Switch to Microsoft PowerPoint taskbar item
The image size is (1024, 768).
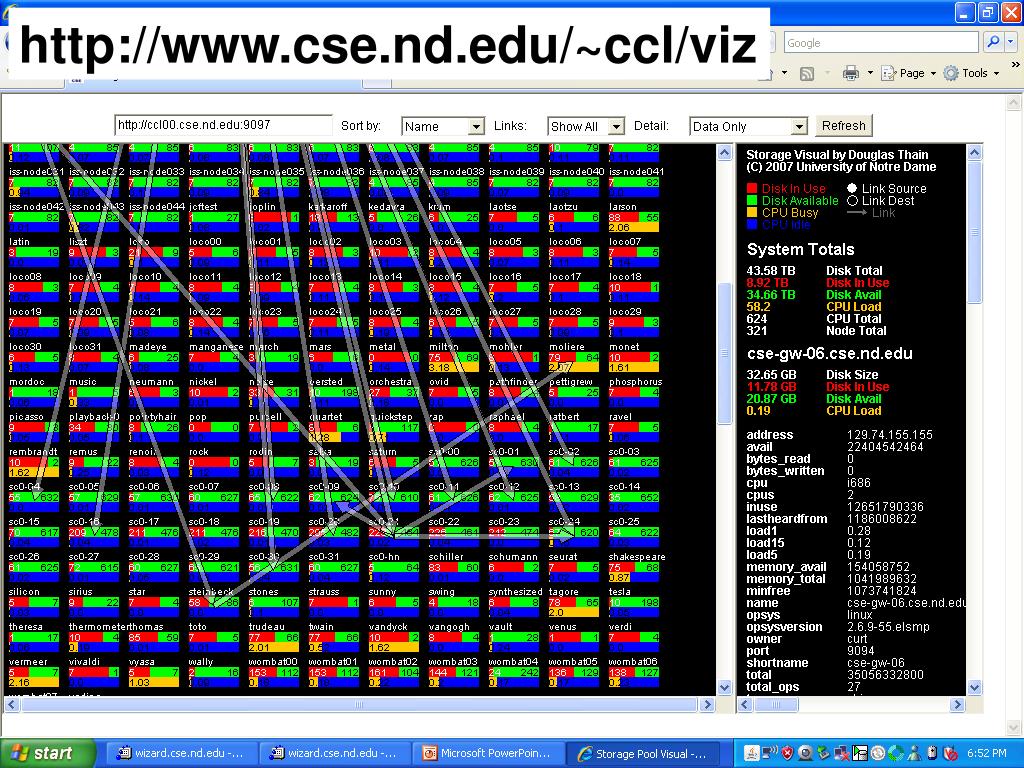pyautogui.click(x=488, y=754)
